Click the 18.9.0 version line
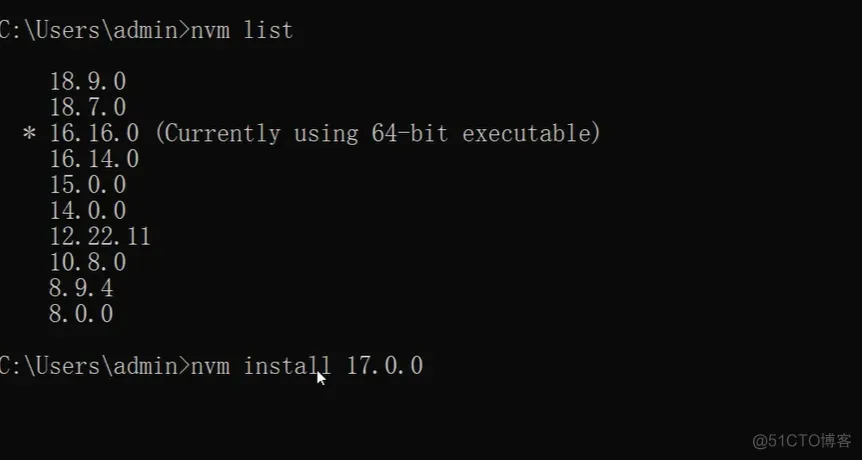 (x=88, y=81)
